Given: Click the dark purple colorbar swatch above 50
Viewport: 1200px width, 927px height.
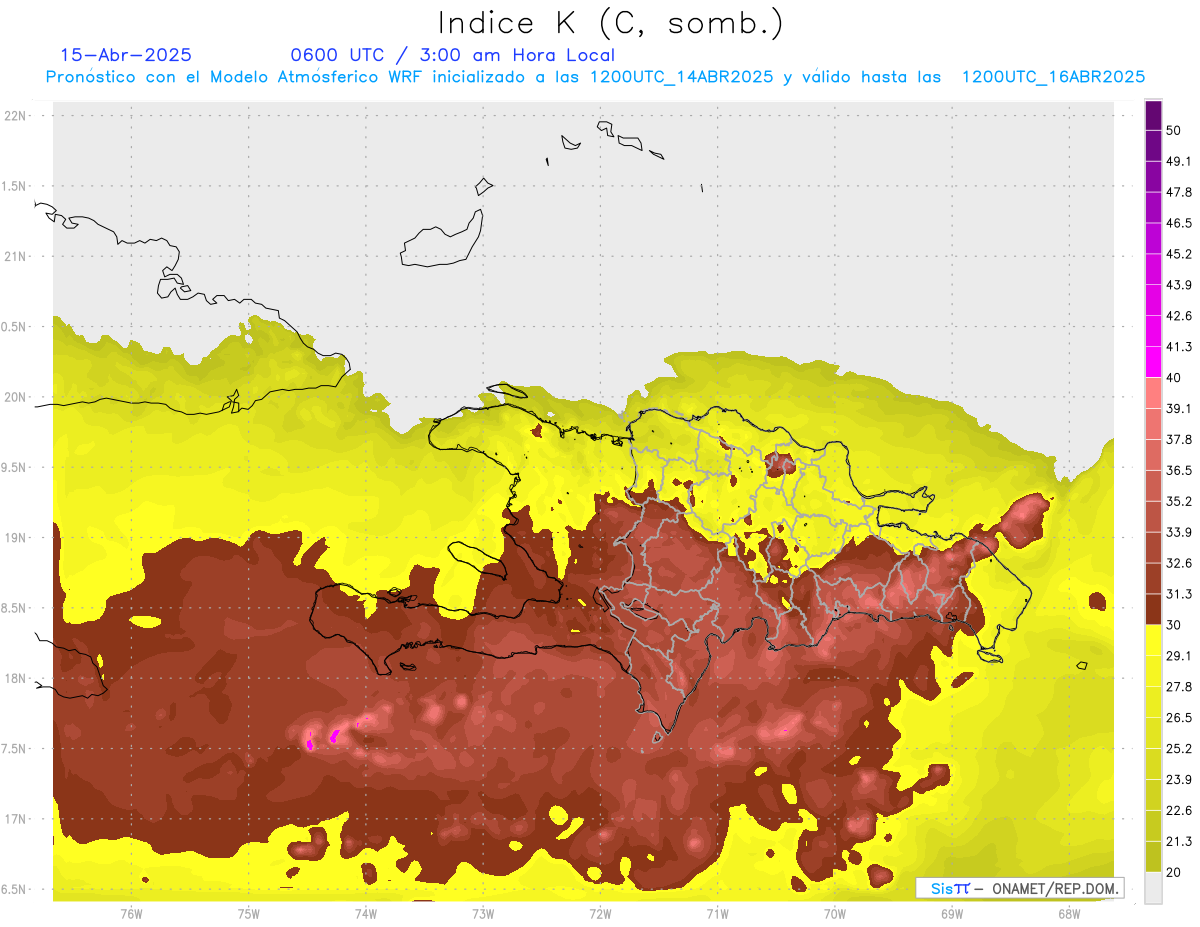Looking at the screenshot, I should [1153, 116].
